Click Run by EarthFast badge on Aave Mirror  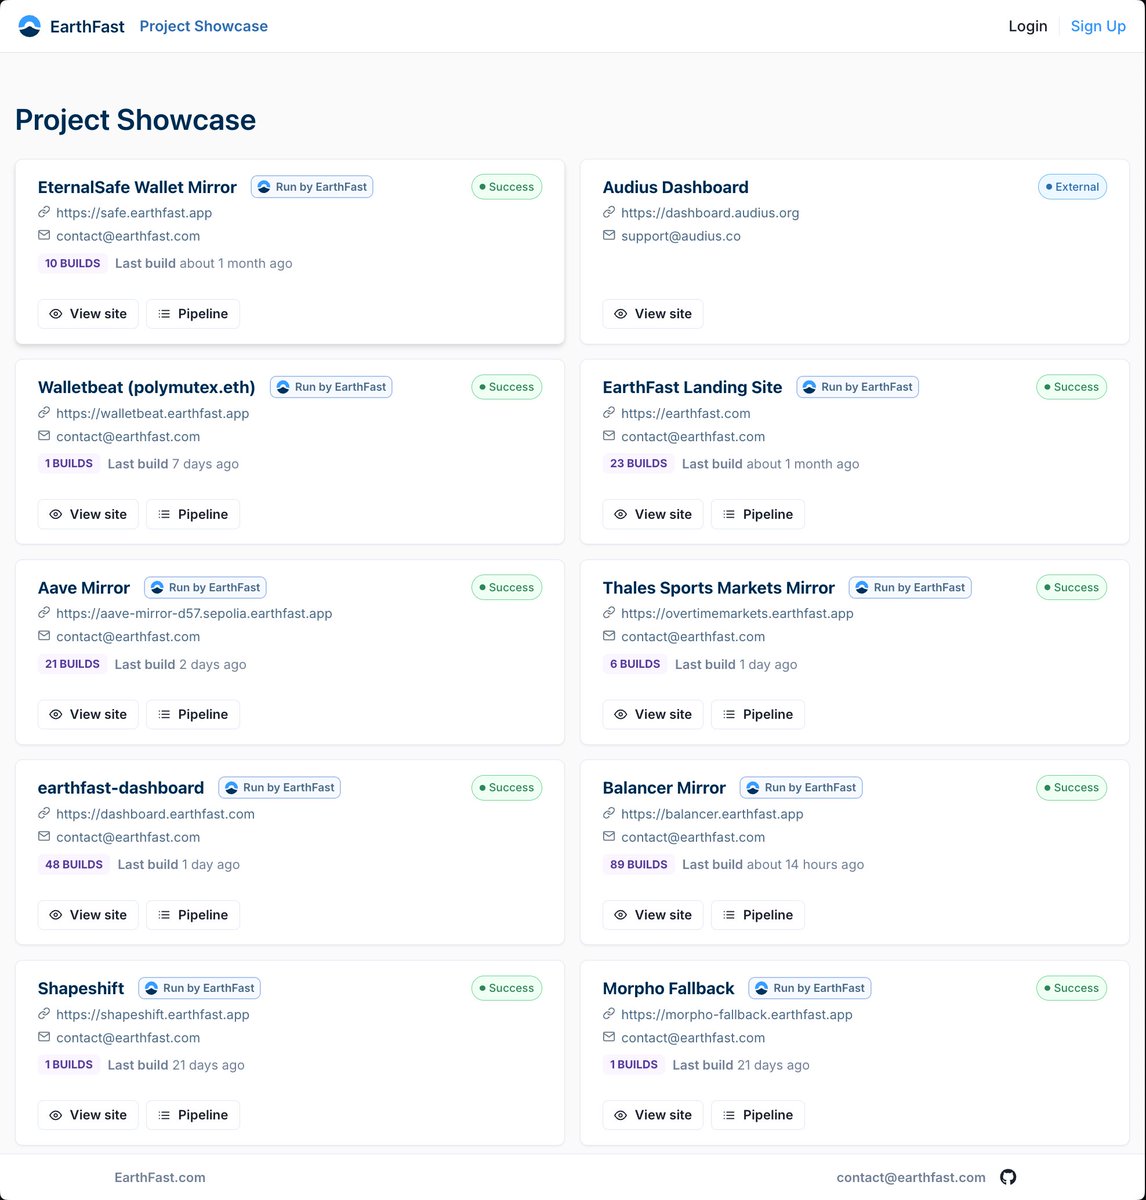[205, 588]
